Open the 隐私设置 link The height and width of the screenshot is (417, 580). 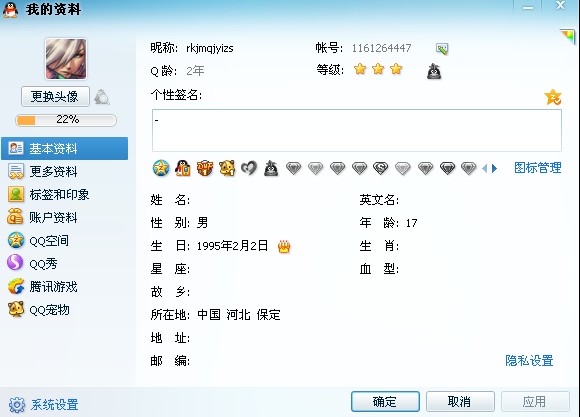tap(529, 361)
